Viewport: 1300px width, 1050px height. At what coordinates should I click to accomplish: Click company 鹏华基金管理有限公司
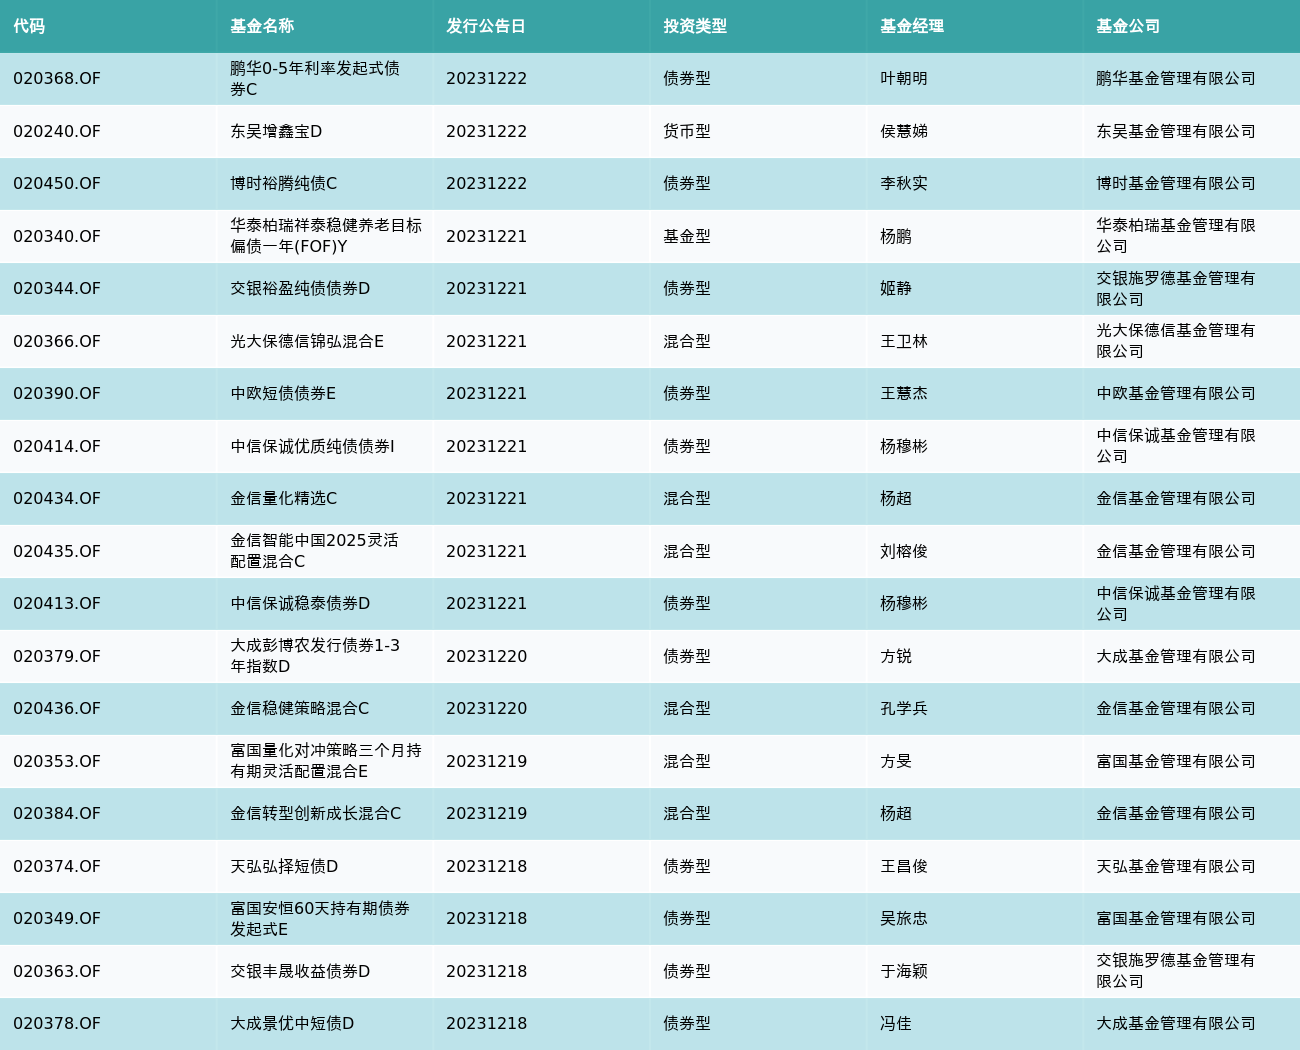point(1176,79)
